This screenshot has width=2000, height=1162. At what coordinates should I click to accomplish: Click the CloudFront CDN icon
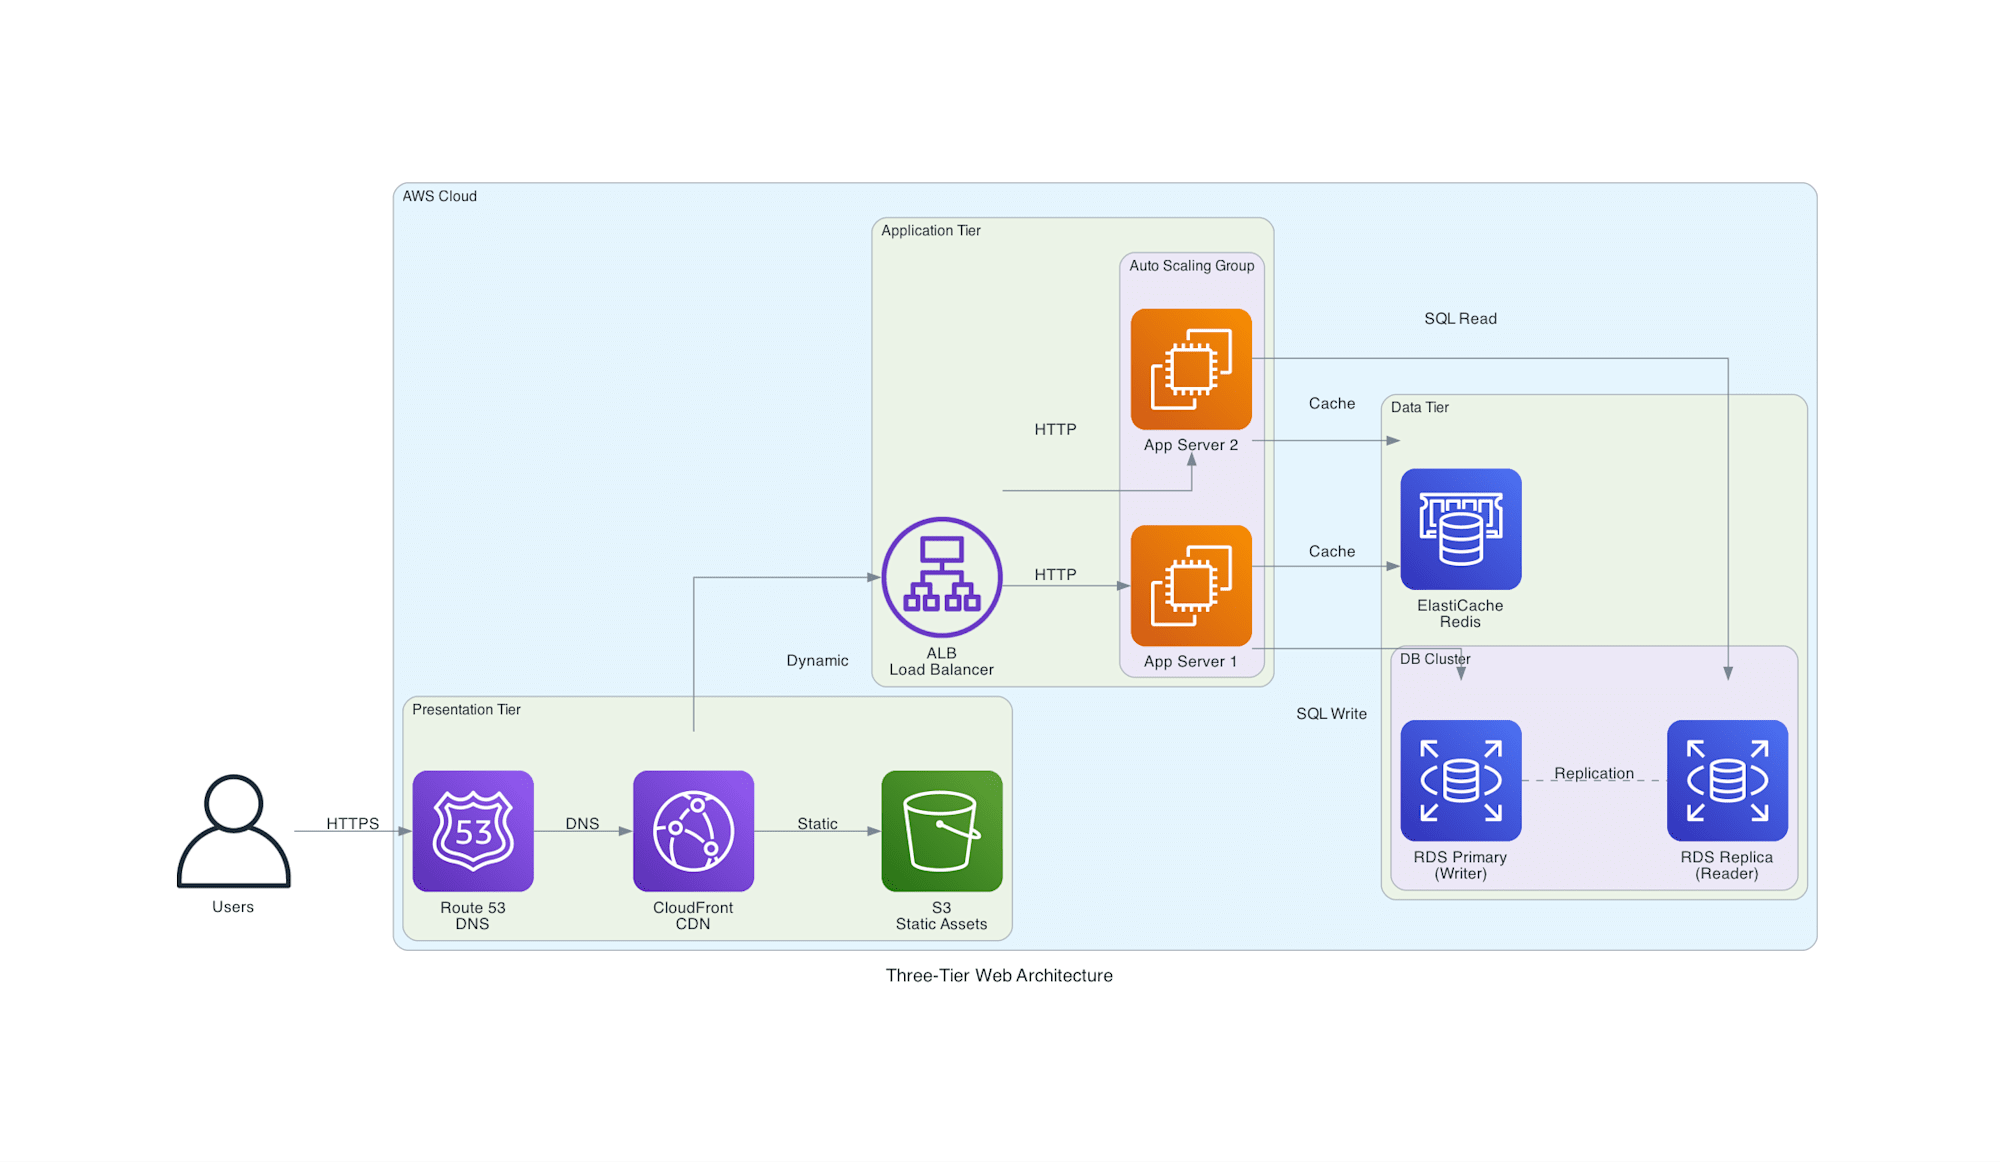pos(693,830)
